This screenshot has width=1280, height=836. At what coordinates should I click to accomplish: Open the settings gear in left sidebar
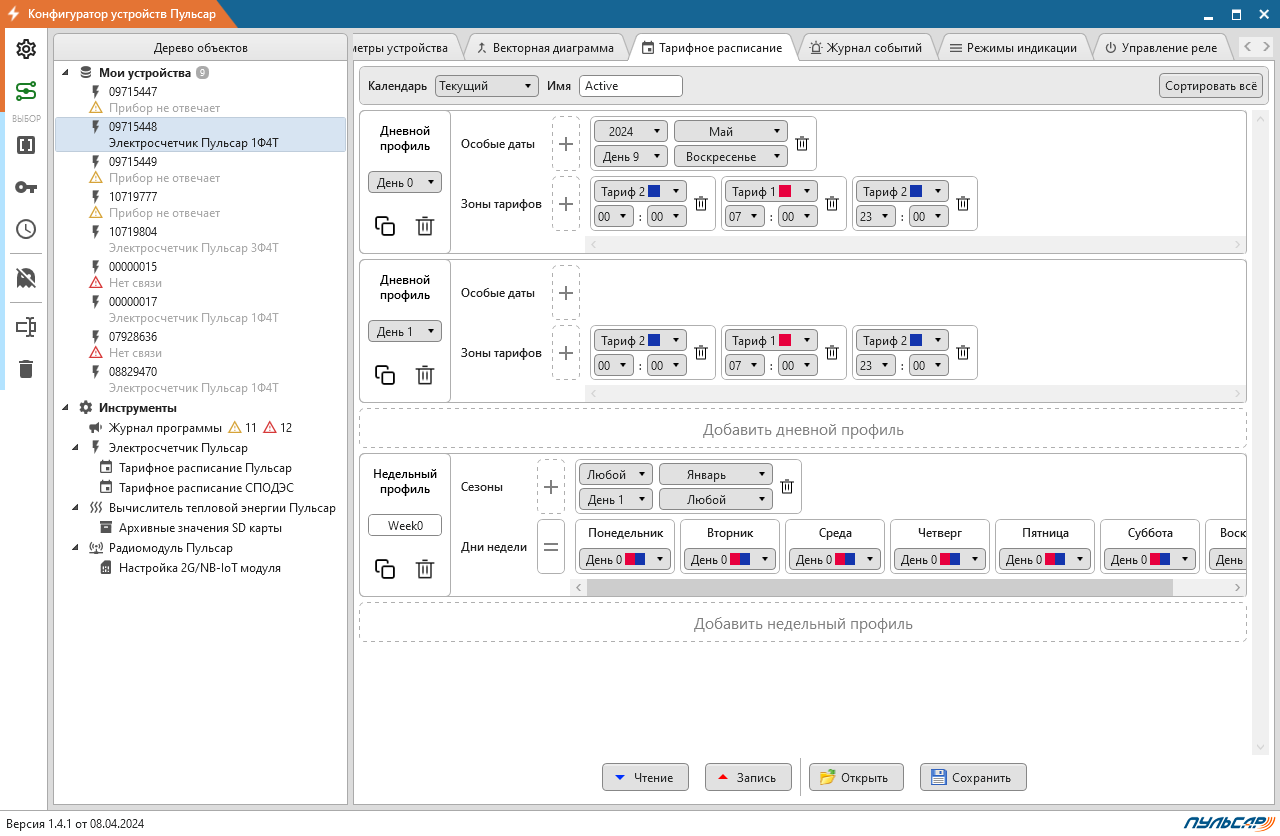pos(26,49)
